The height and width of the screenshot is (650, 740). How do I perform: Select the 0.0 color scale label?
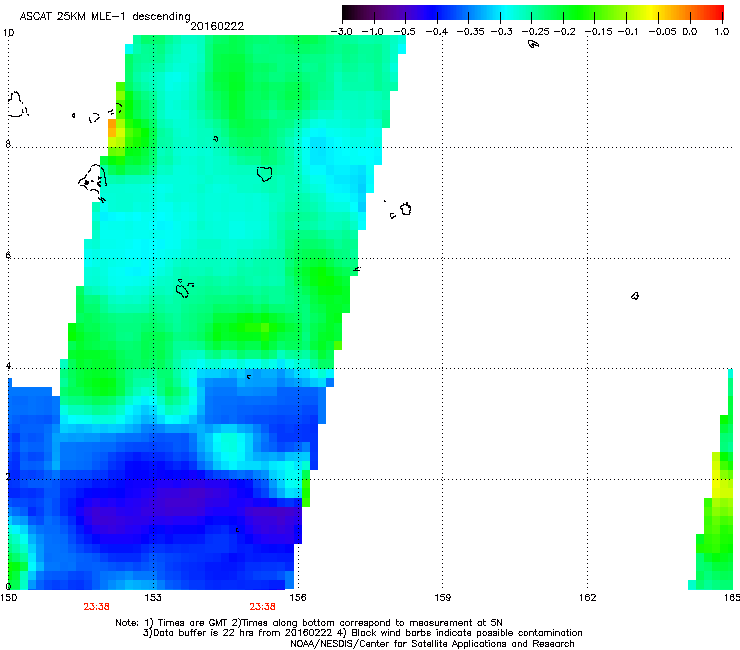pyautogui.click(x=690, y=32)
